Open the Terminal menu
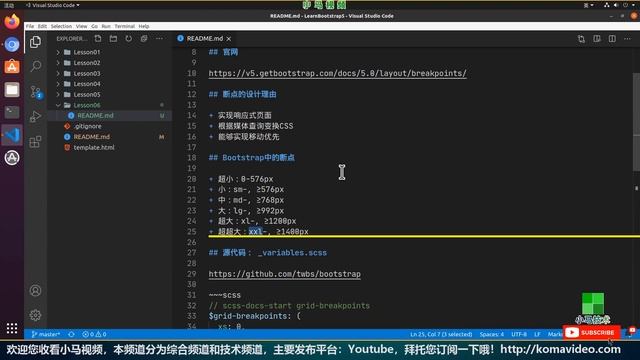Image resolution: width=640 pixels, height=360 pixels. pyautogui.click(x=124, y=26)
